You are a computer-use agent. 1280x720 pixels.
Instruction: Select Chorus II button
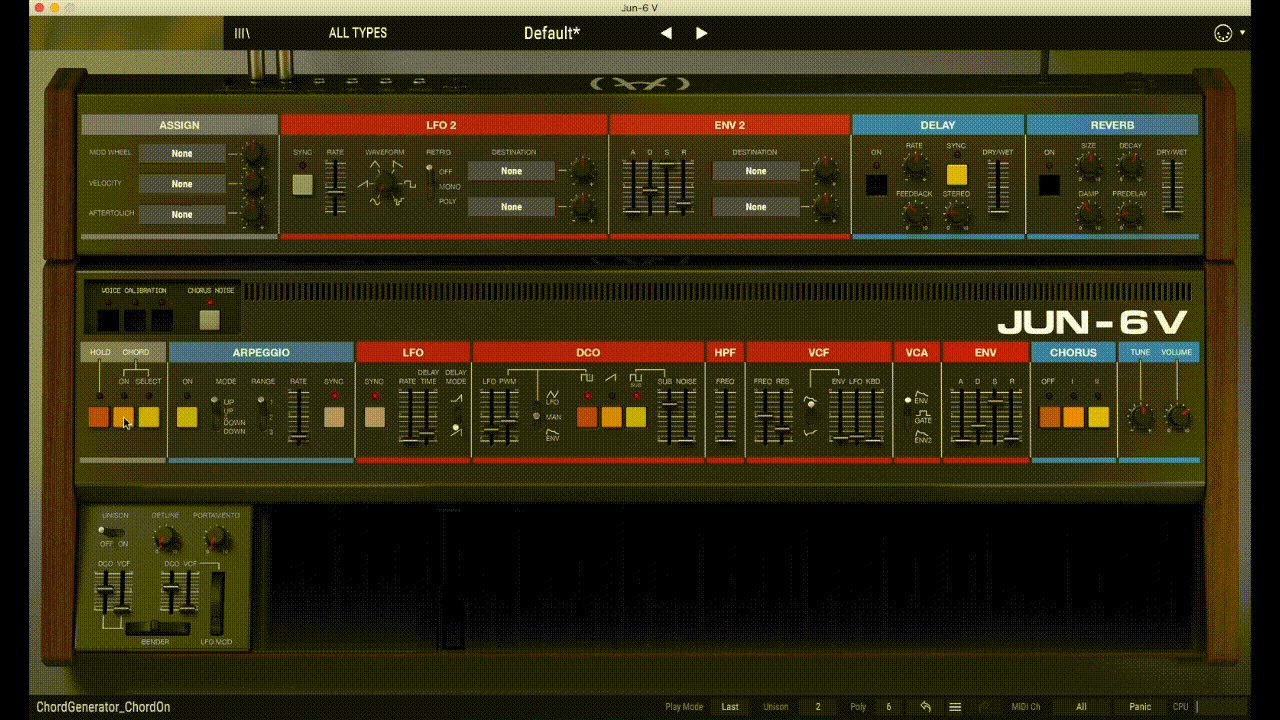pos(1098,417)
